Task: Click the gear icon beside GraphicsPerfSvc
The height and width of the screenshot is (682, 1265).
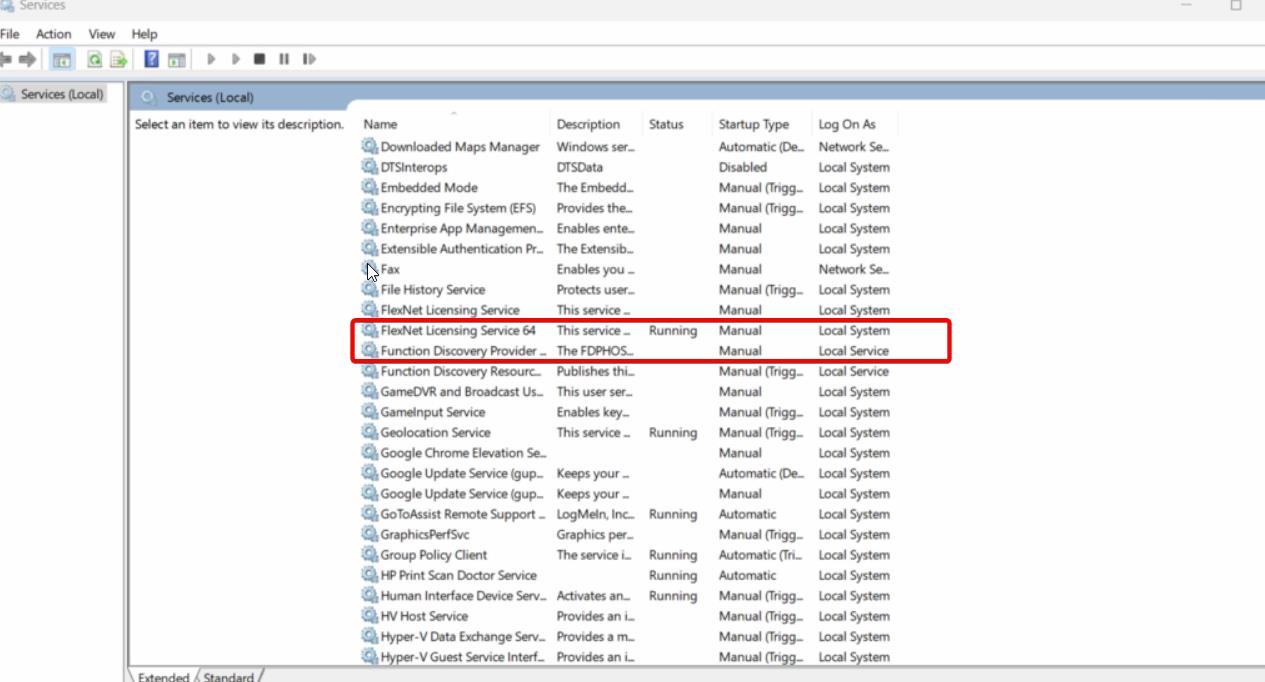Action: (370, 534)
